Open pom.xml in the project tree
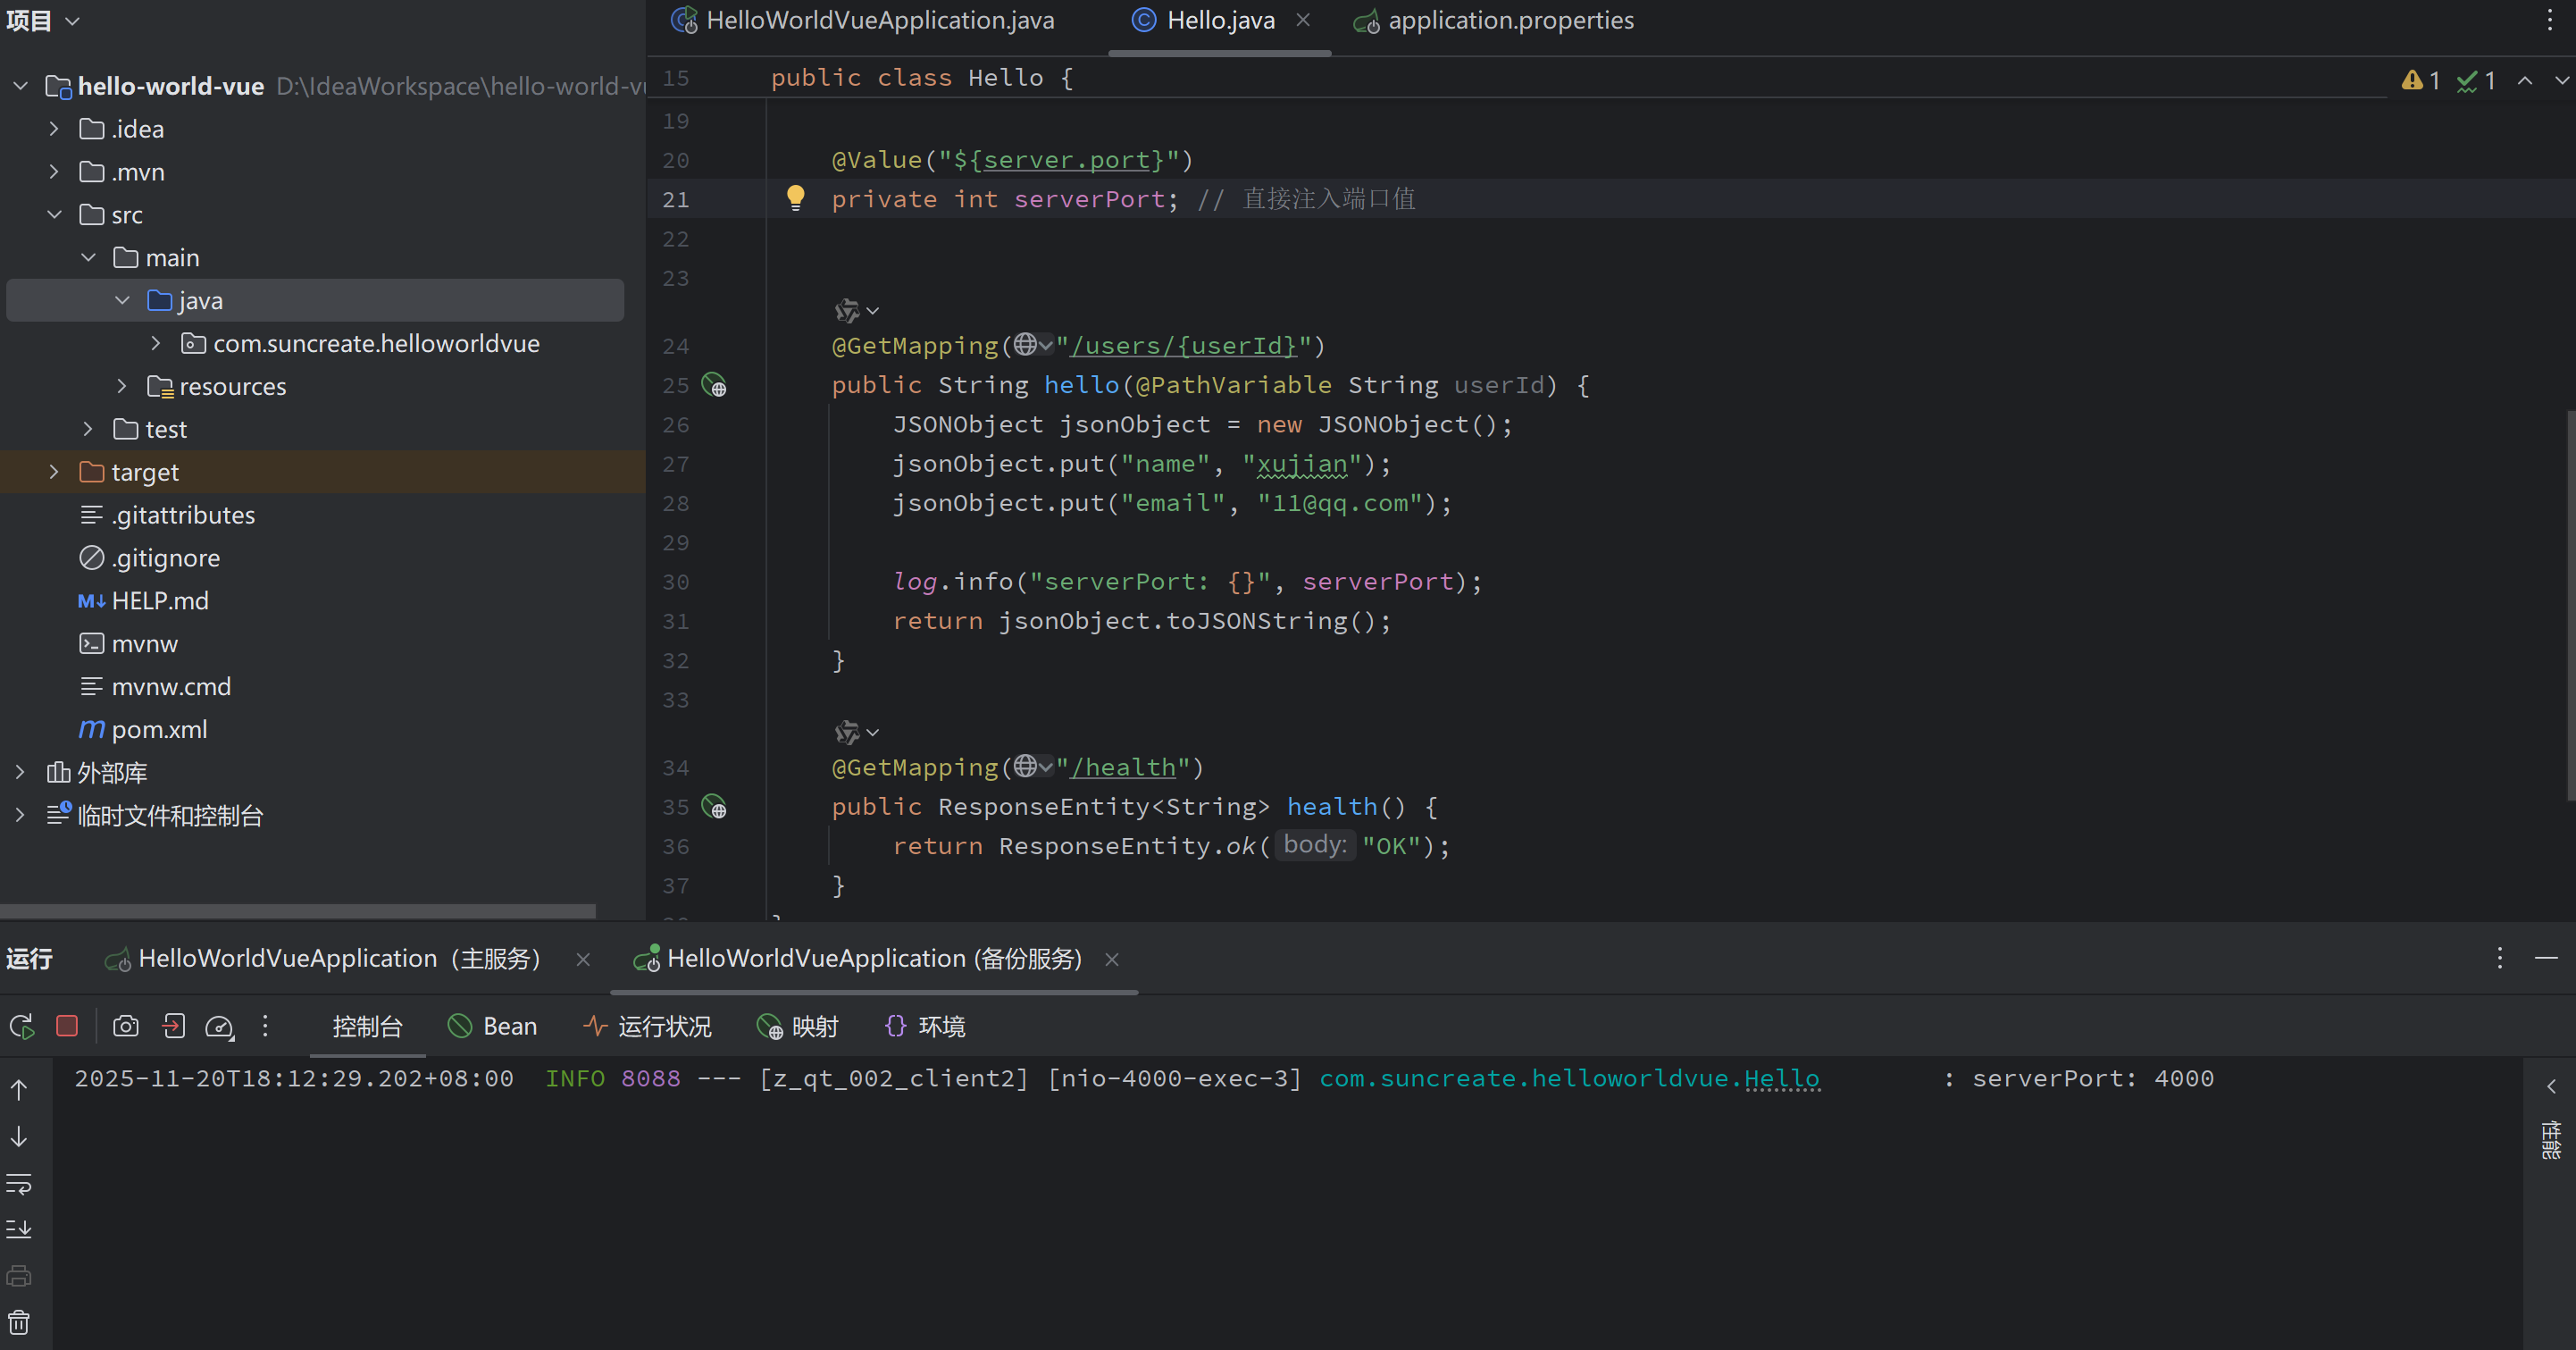2576x1350 pixels. 159,729
